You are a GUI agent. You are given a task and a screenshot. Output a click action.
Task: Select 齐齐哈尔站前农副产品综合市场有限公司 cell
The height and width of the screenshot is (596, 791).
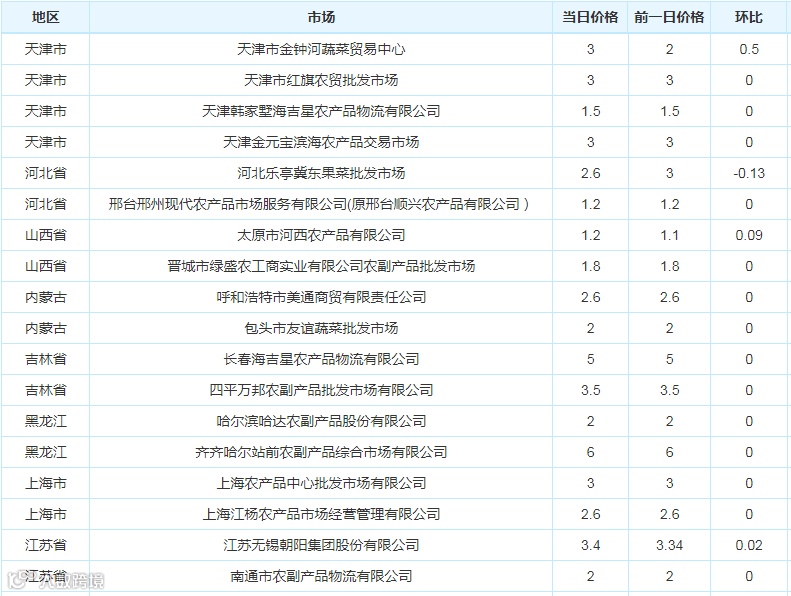coord(321,452)
